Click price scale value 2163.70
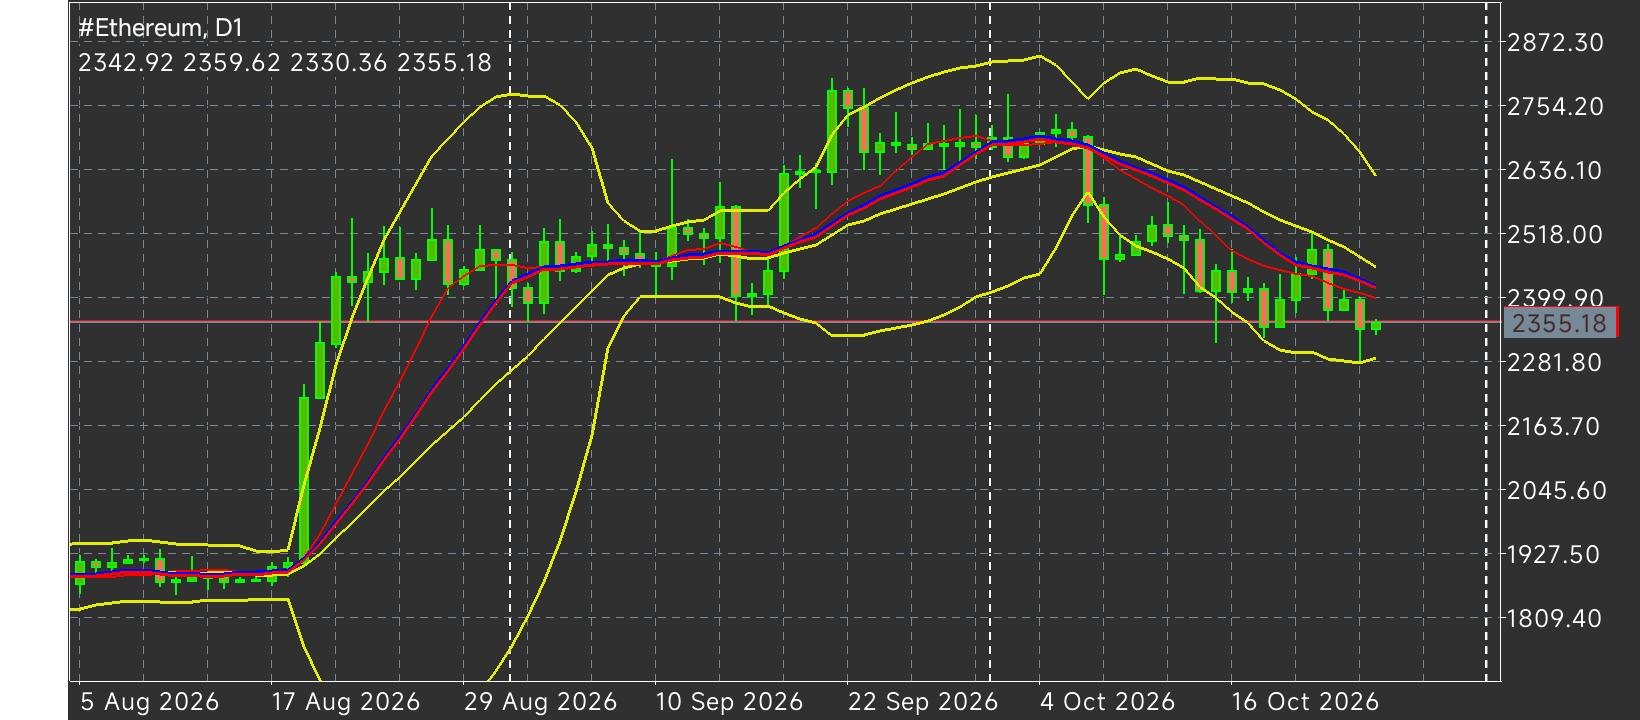Image resolution: width=1640 pixels, height=720 pixels. click(1555, 427)
